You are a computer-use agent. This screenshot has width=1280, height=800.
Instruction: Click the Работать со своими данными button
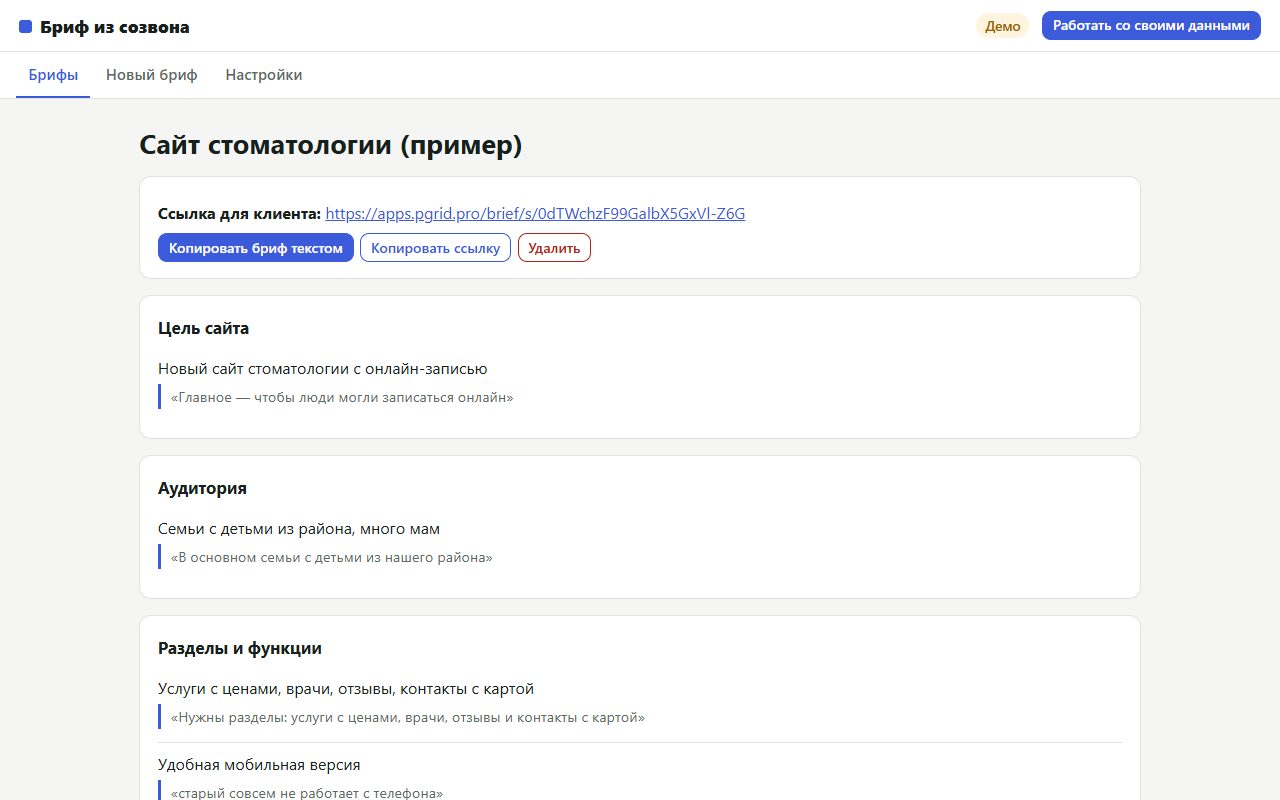[1151, 26]
